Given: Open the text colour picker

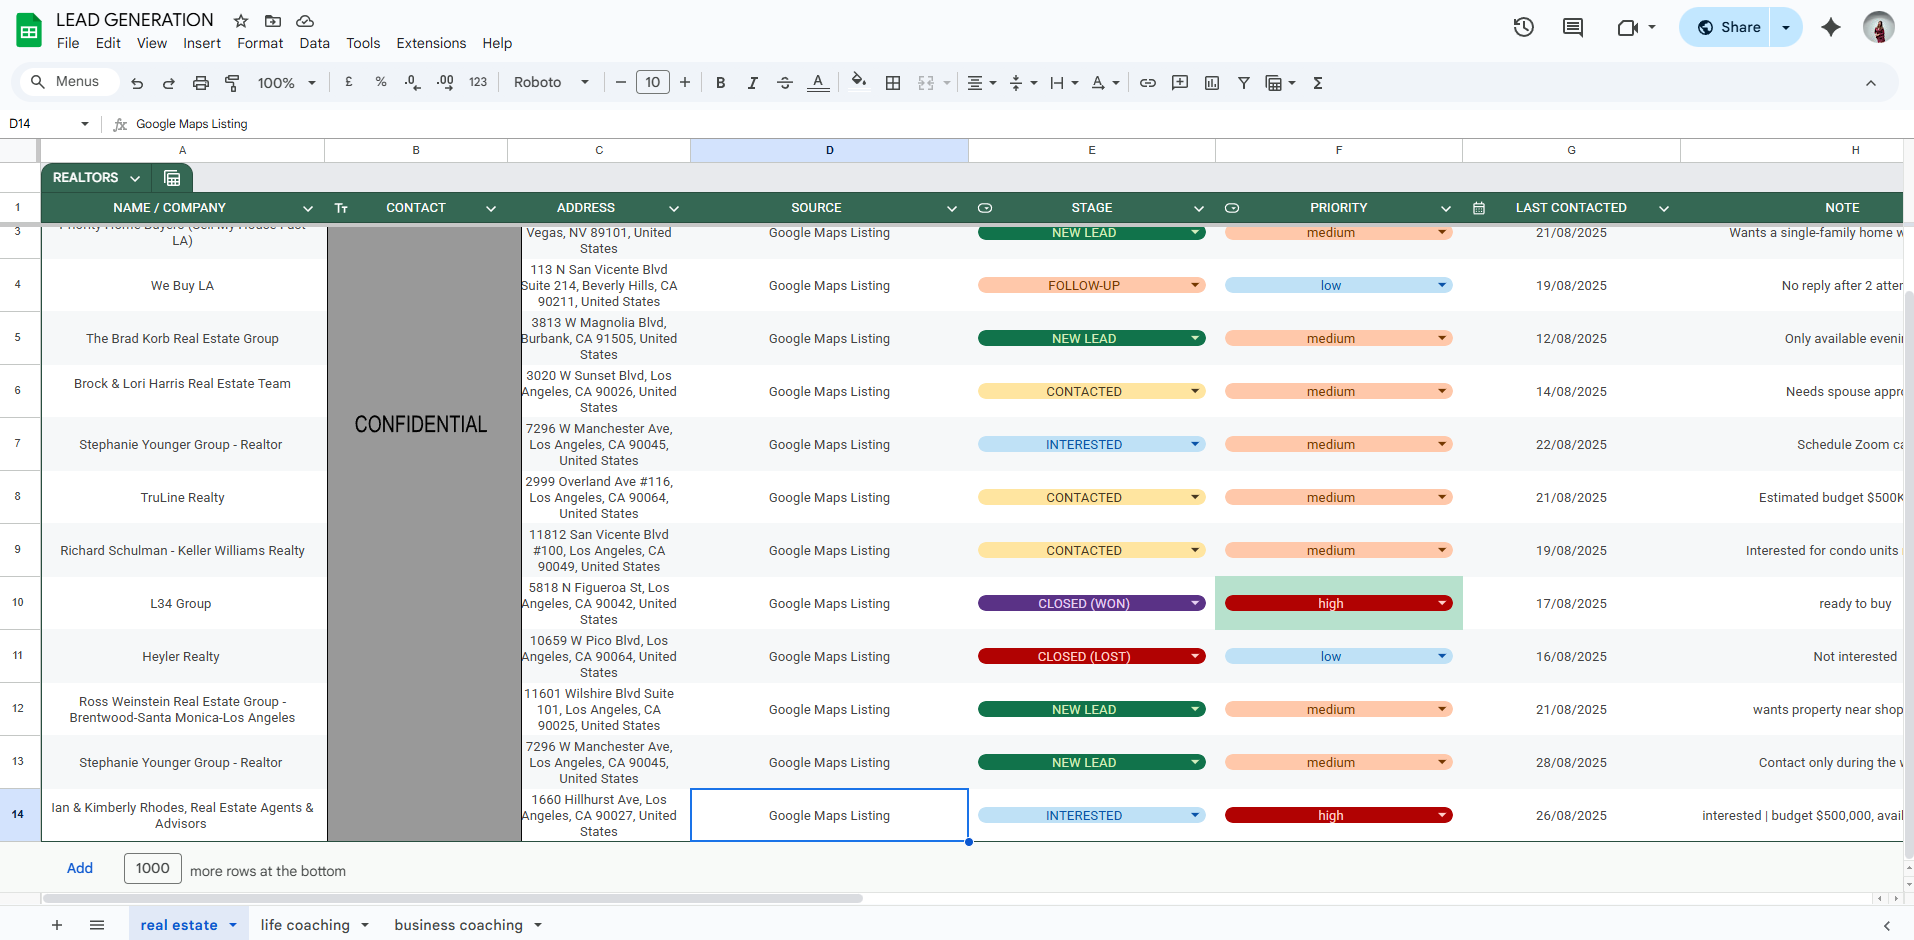Looking at the screenshot, I should pyautogui.click(x=818, y=83).
